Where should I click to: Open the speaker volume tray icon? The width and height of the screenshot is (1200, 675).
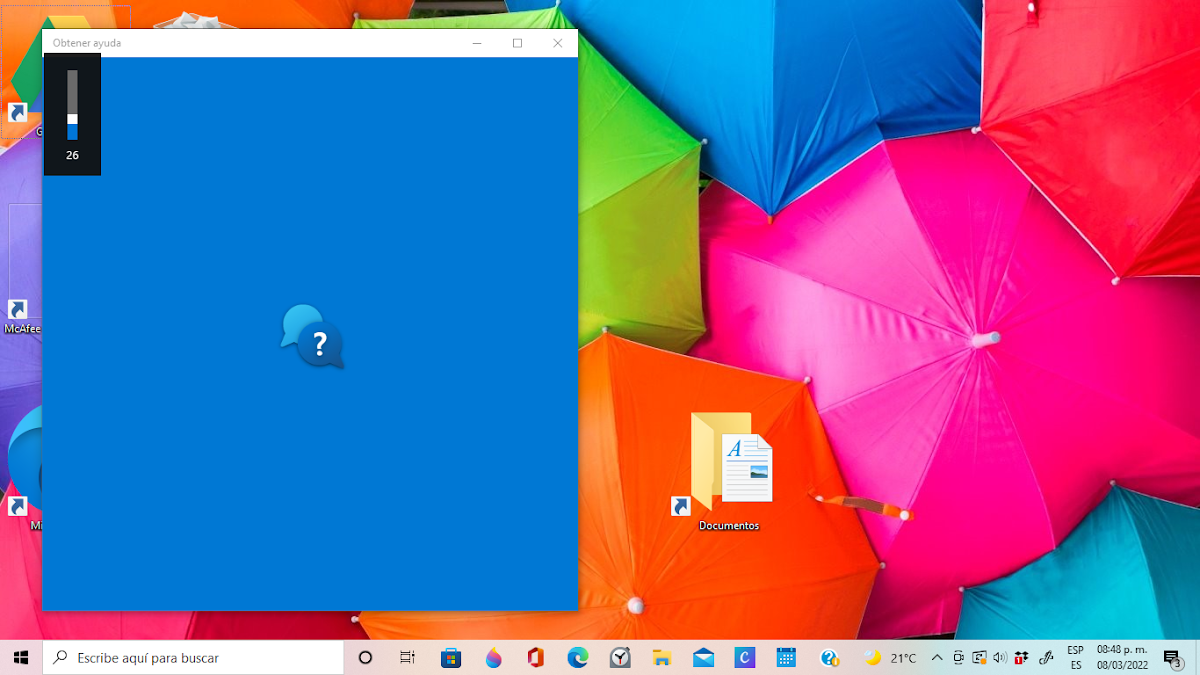coord(1000,657)
